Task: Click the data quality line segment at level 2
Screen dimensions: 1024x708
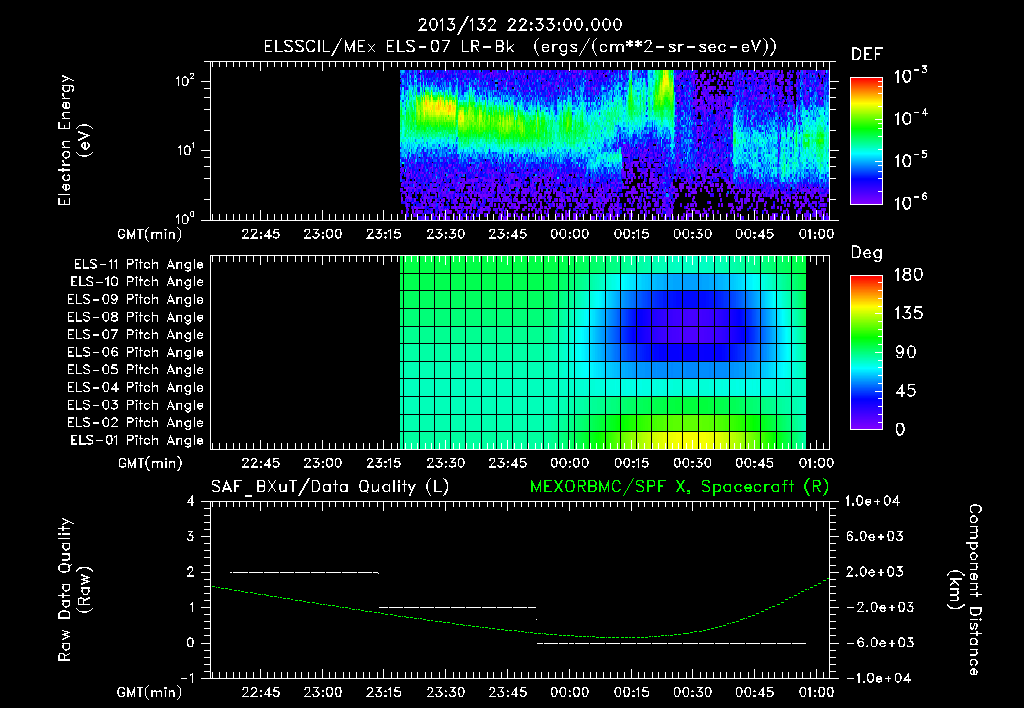Action: click(304, 572)
